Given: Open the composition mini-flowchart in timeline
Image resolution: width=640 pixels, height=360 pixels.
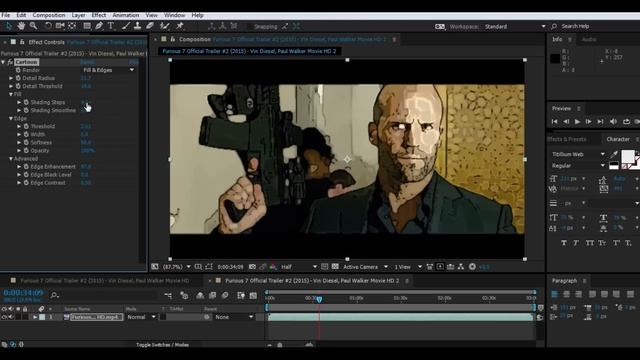Looking at the screenshot, I should pos(168,295).
